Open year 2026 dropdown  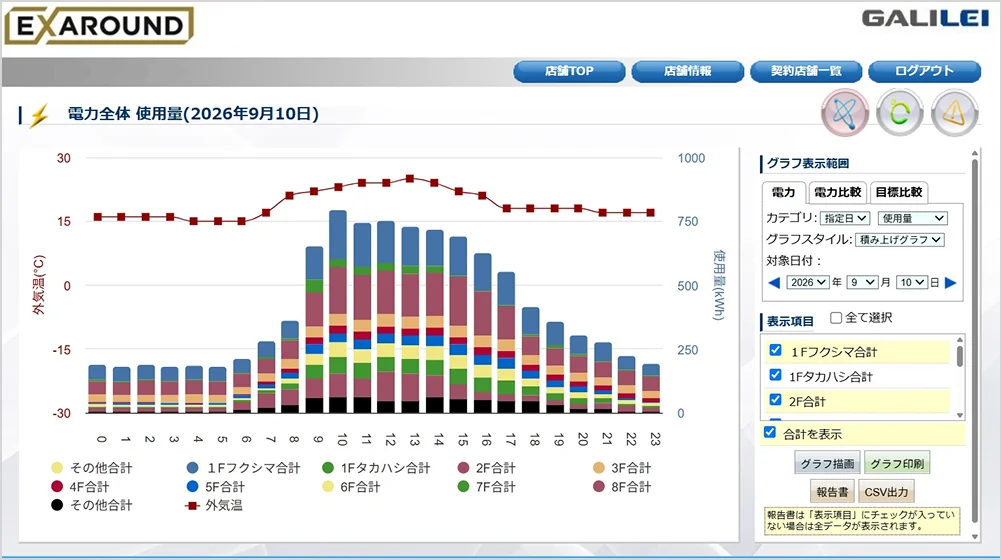807,283
